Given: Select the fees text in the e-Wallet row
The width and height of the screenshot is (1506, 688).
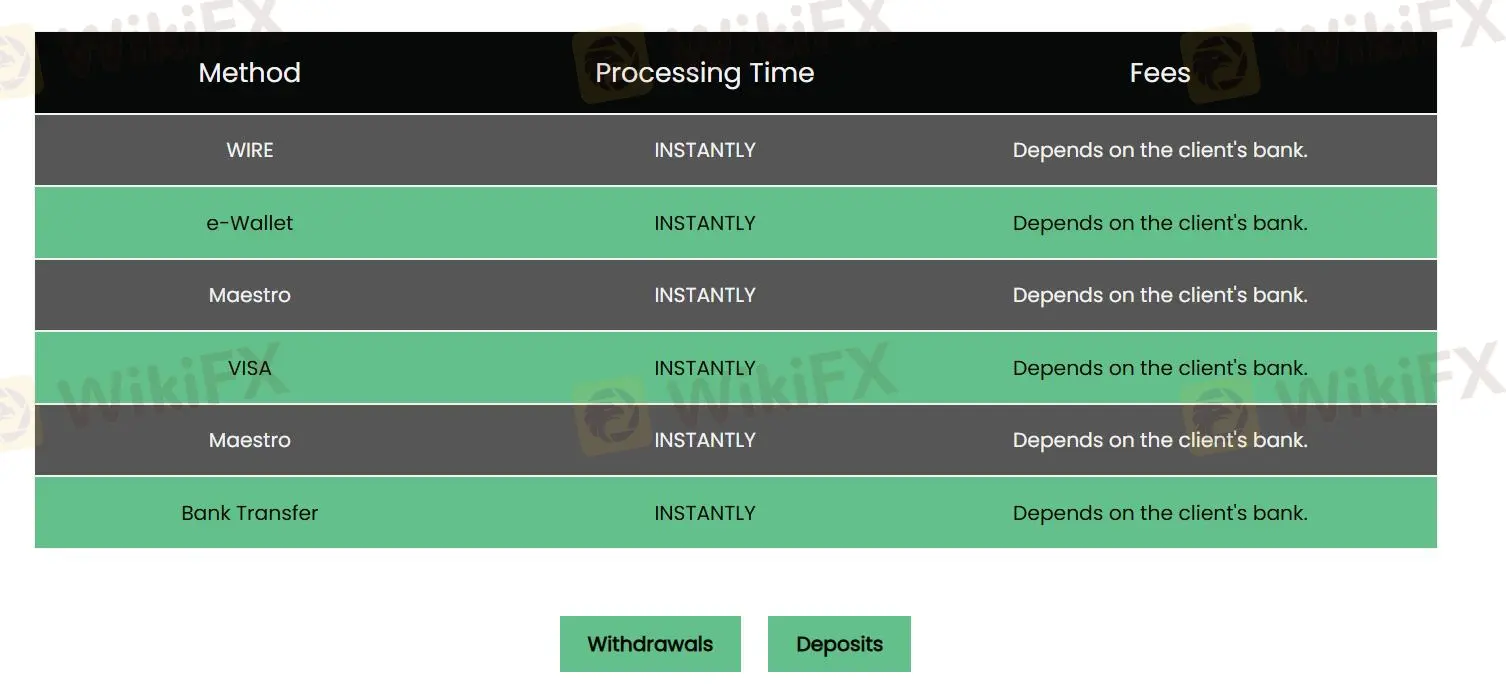Looking at the screenshot, I should (x=1159, y=223).
